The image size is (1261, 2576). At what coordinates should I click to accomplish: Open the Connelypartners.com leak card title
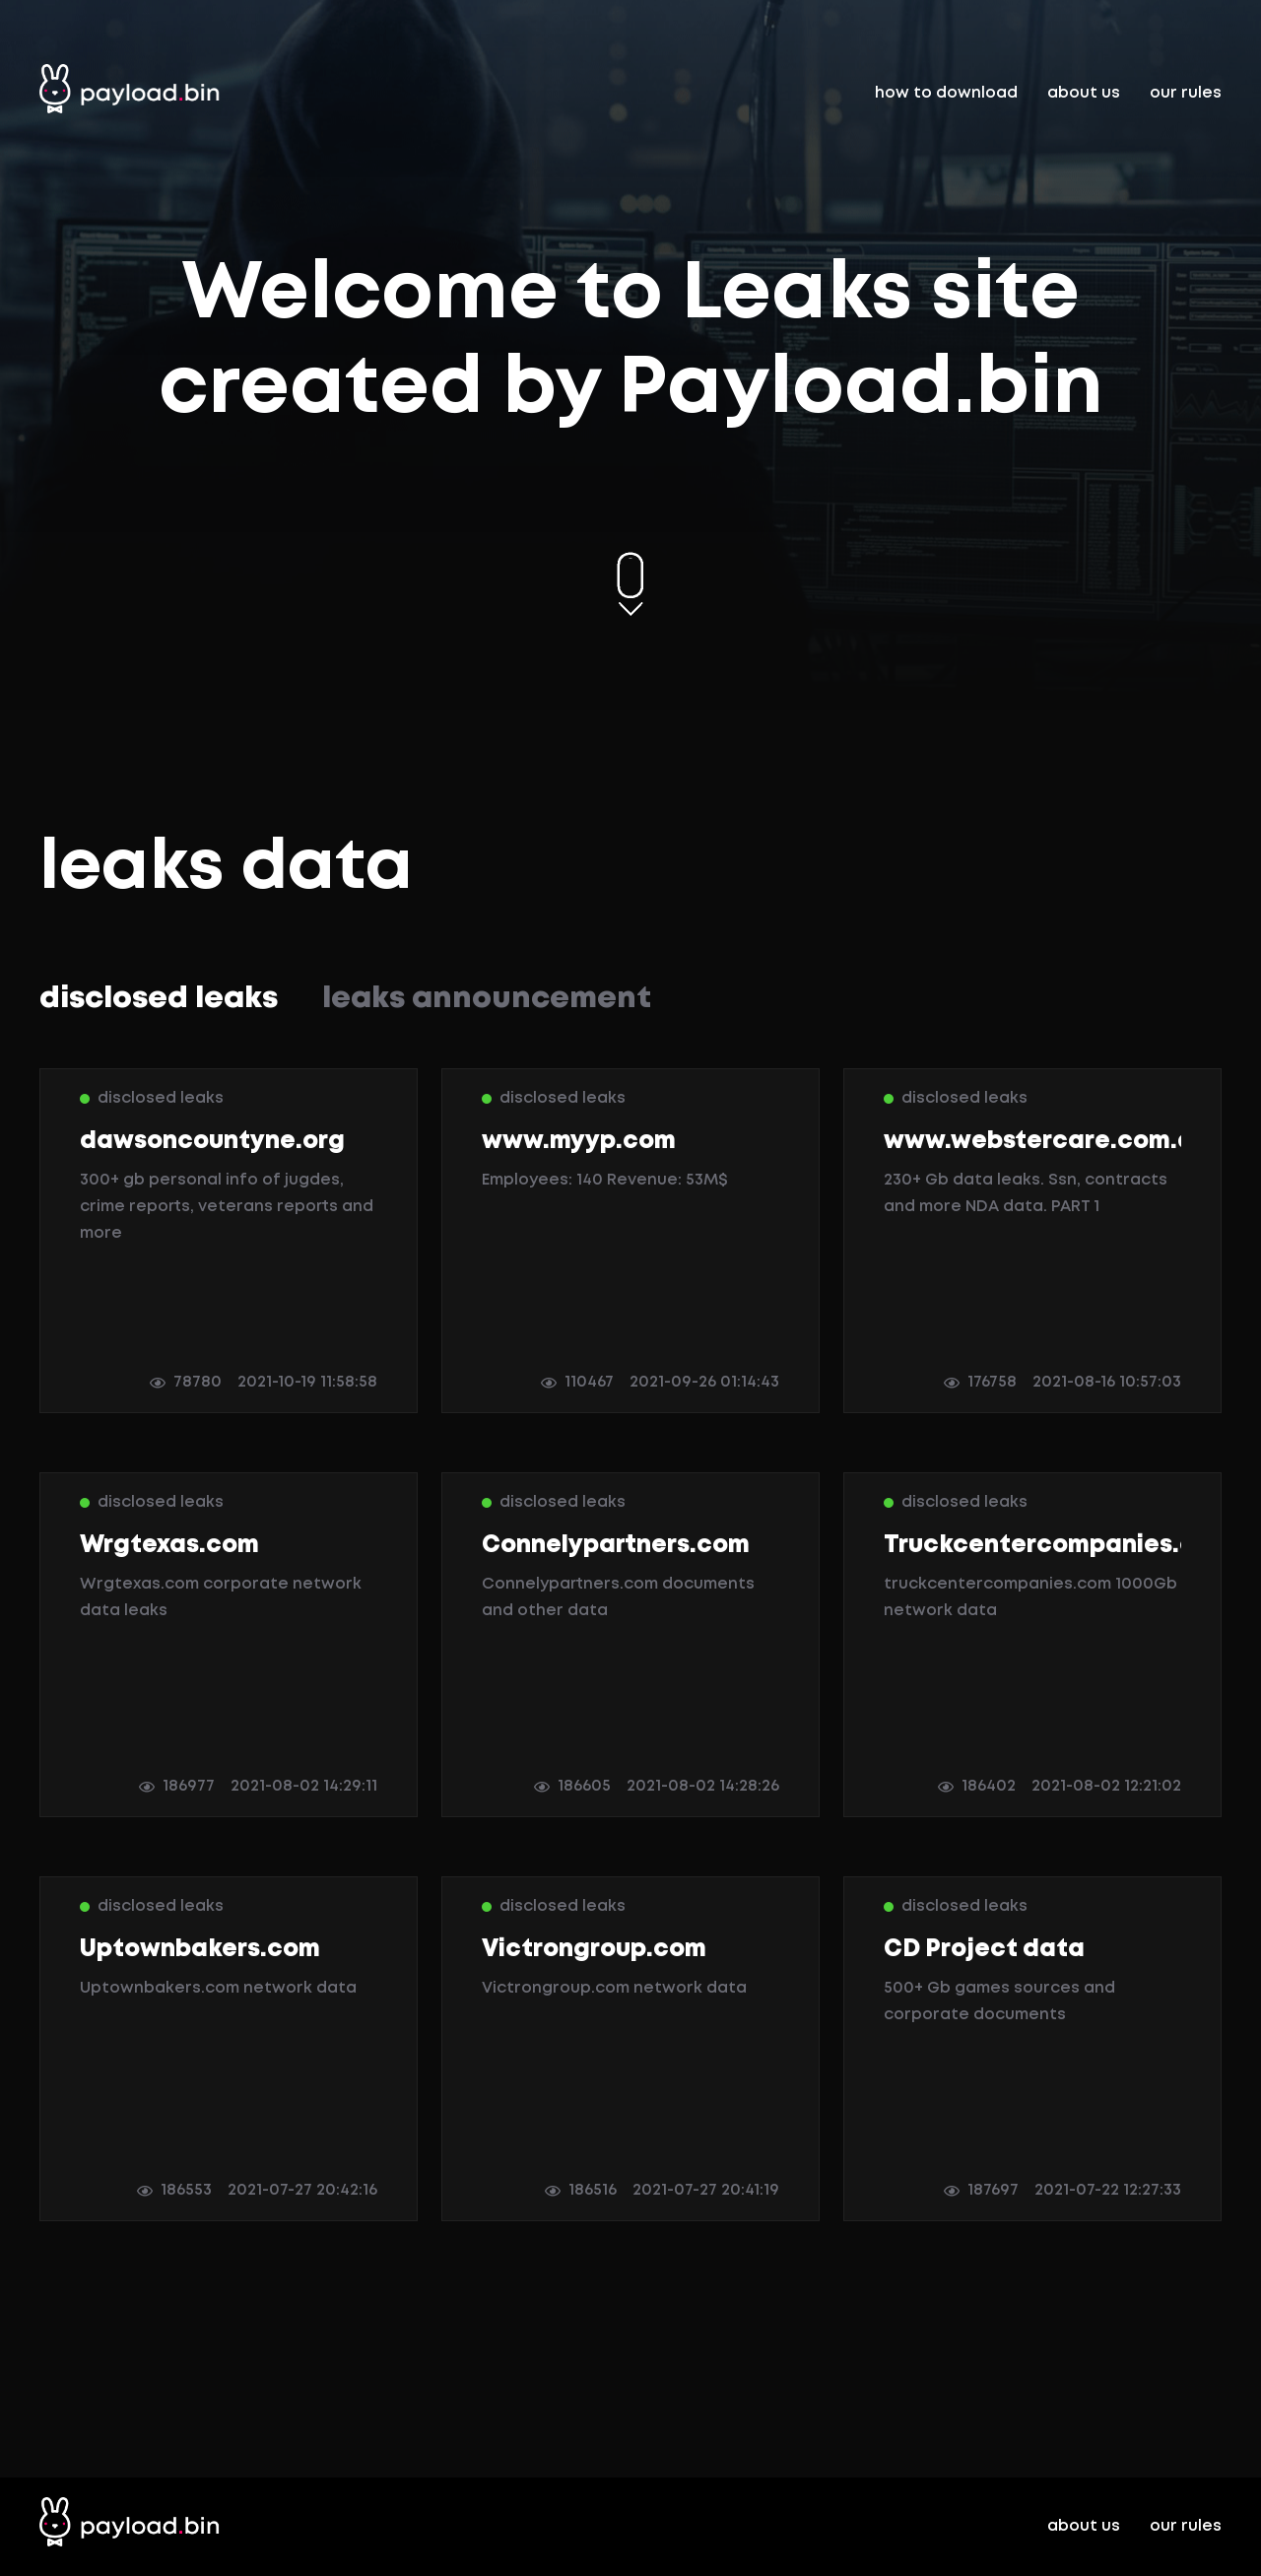615,1543
